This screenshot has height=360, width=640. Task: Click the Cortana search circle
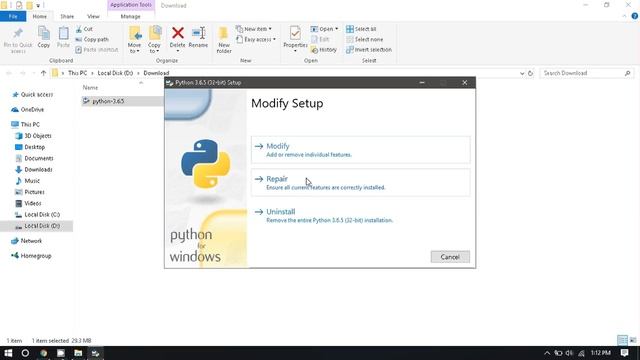25,353
